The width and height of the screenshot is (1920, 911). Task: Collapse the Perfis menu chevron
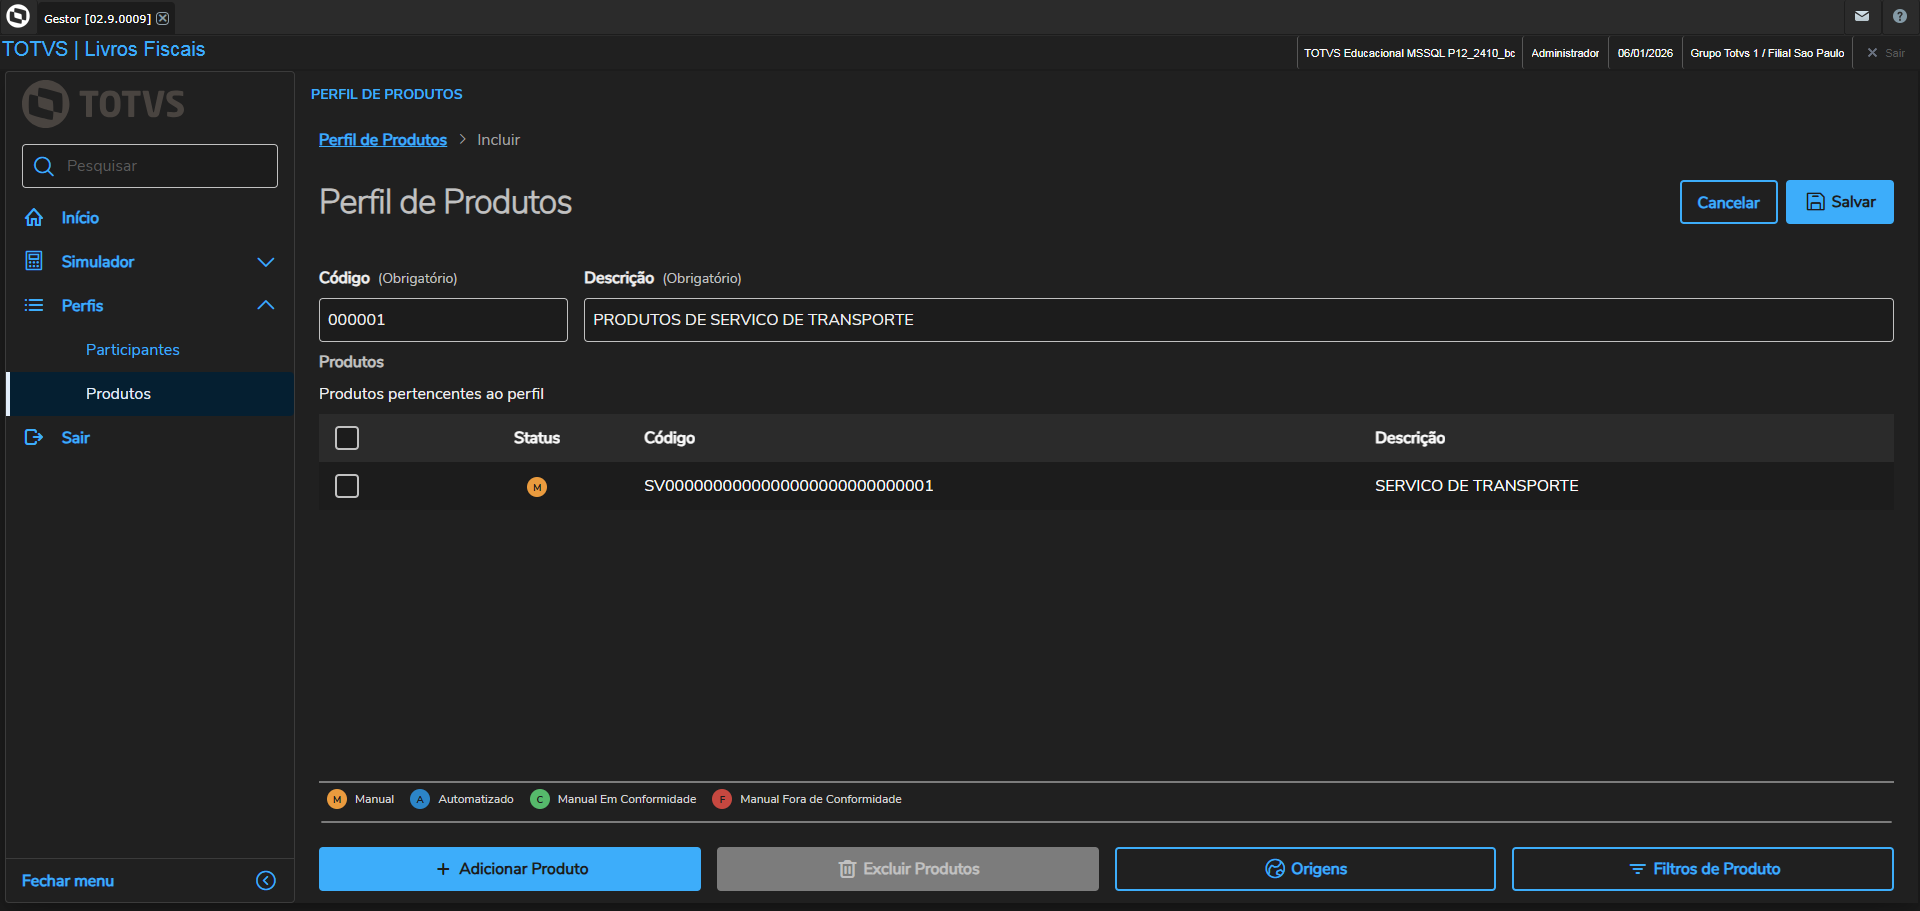[x=266, y=305]
